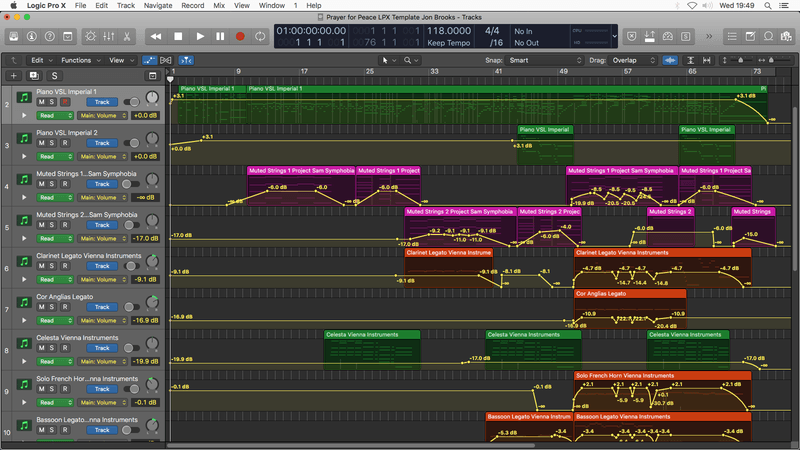The width and height of the screenshot is (800, 450).
Task: Expand automation lanes on Piano VSL Imperial 2
Action: coord(23,156)
